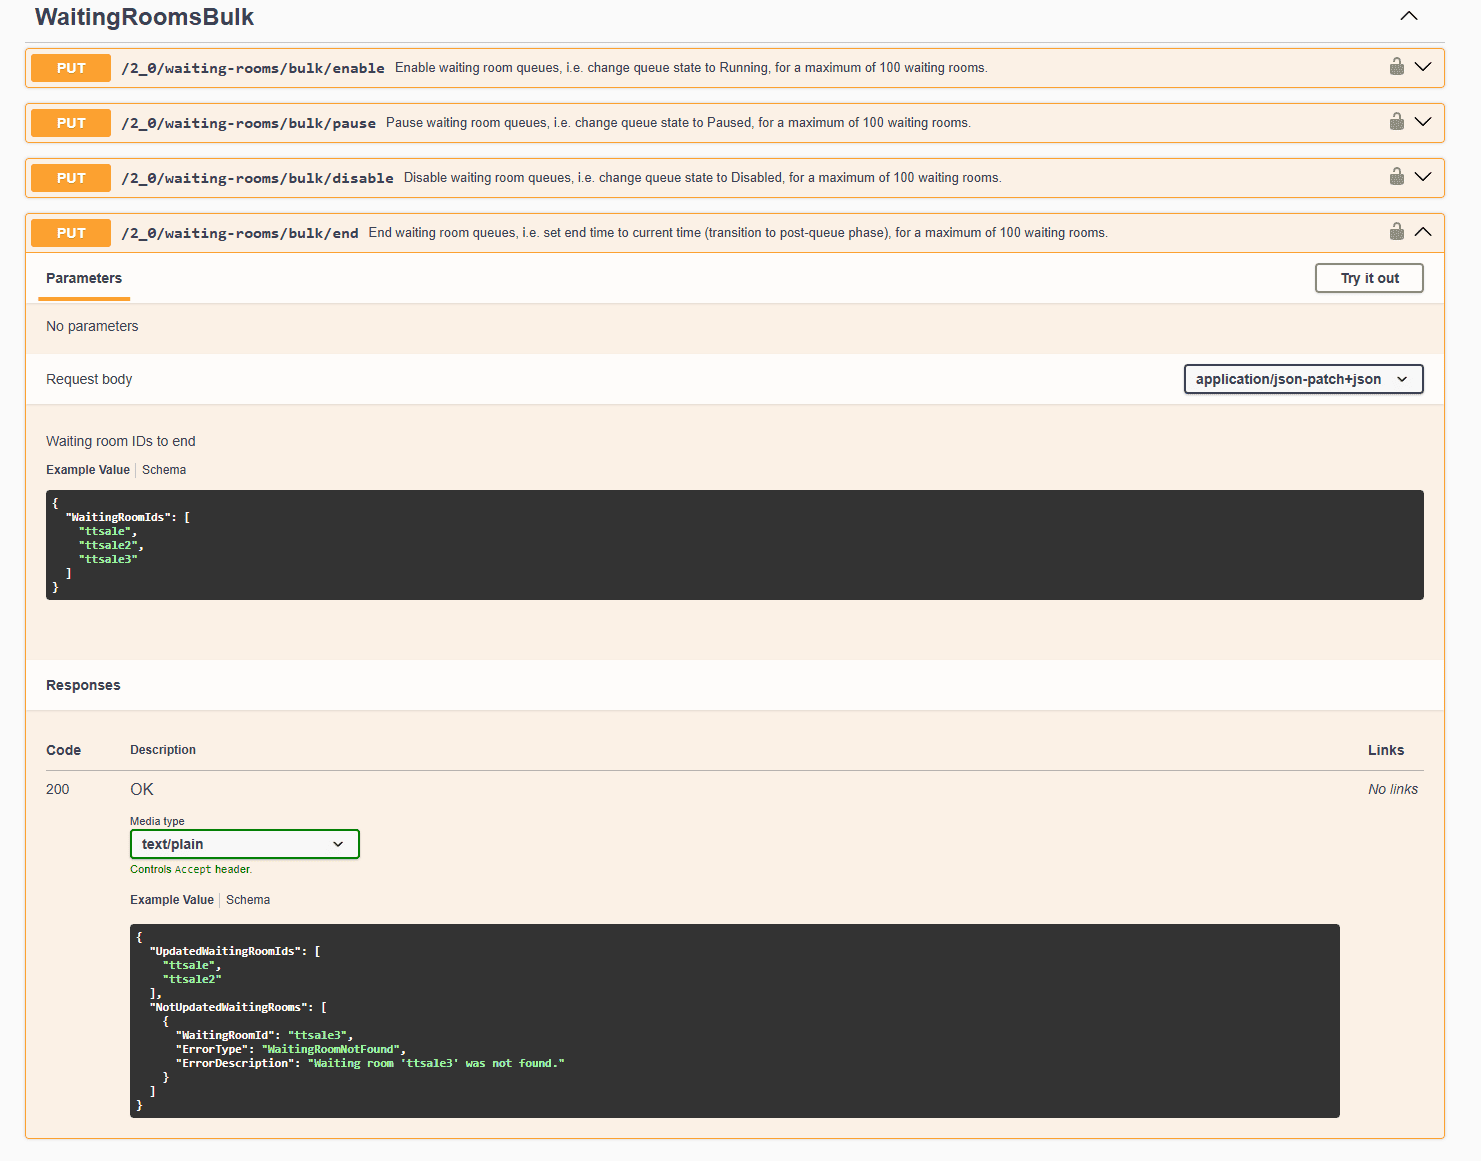
Task: Click the lock icon on the bulk/enable endpoint
Action: tap(1396, 67)
